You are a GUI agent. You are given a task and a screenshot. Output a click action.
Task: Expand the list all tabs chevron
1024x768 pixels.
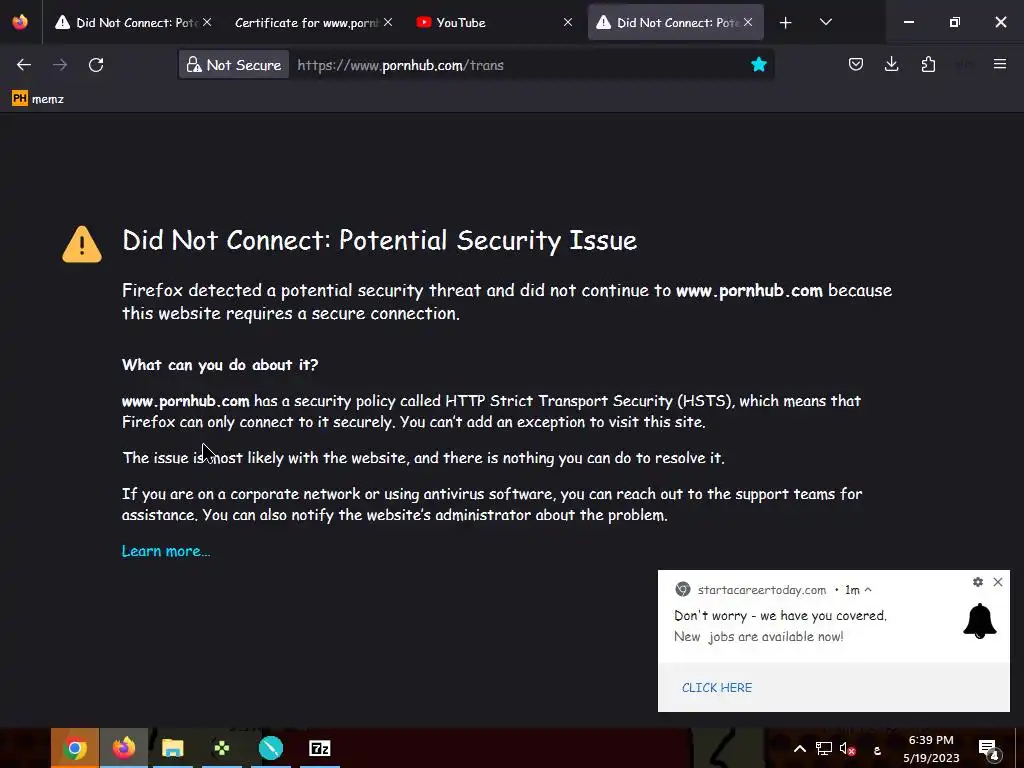(x=825, y=22)
